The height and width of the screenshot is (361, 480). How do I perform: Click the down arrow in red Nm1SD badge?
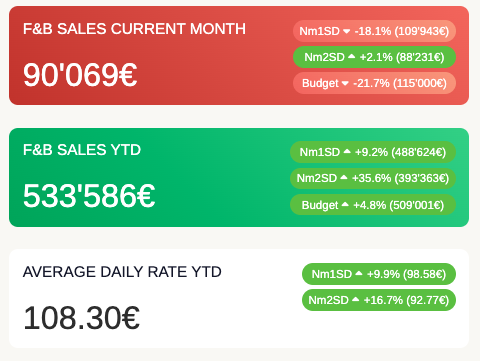347,31
